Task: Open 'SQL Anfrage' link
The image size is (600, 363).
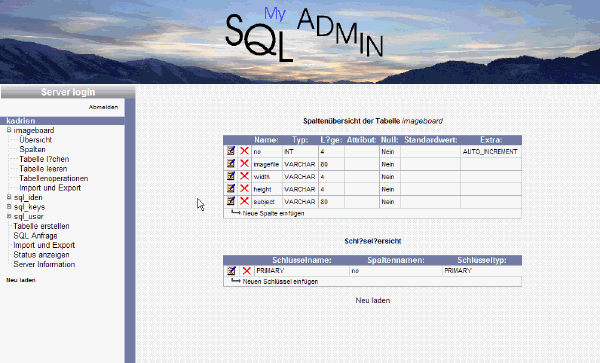Action: coord(35,236)
